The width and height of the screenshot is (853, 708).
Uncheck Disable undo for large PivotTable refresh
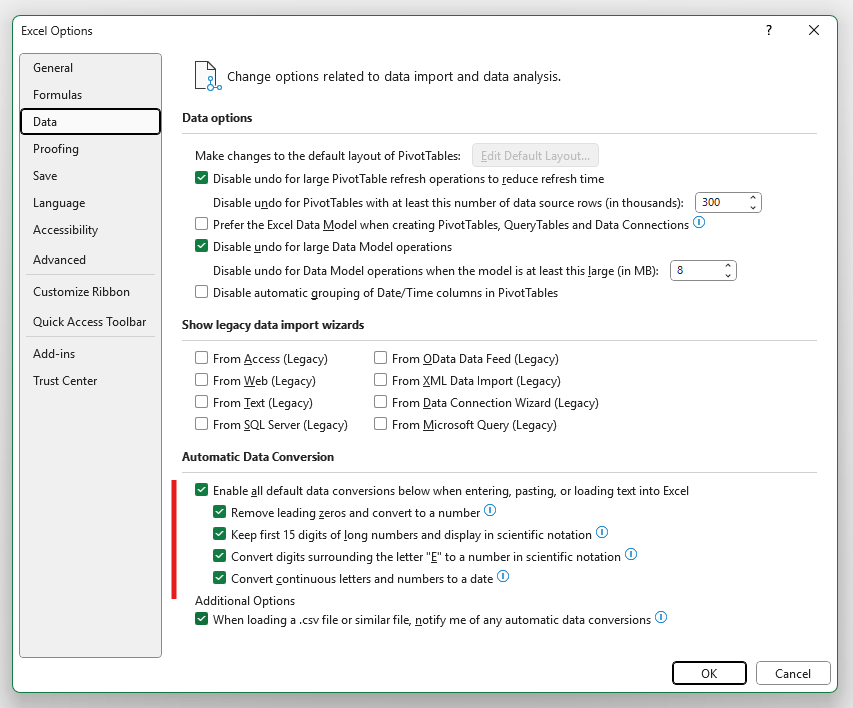tap(202, 179)
